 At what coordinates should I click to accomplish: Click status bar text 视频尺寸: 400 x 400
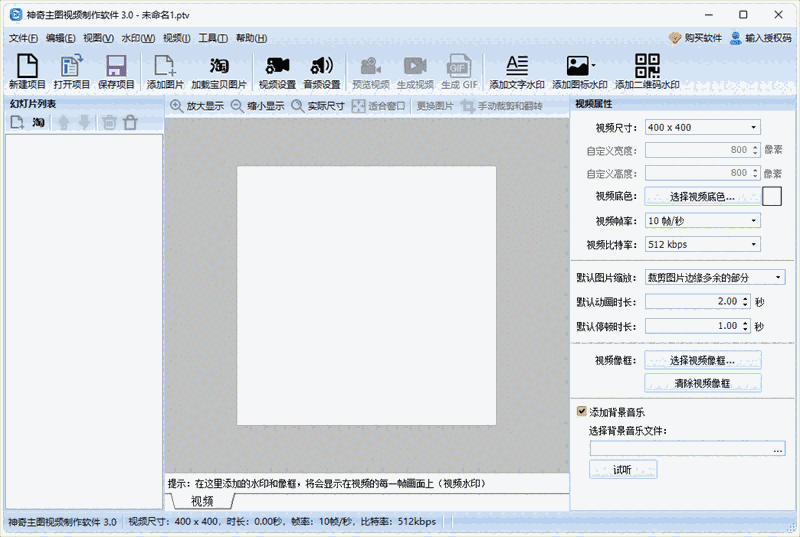click(173, 522)
